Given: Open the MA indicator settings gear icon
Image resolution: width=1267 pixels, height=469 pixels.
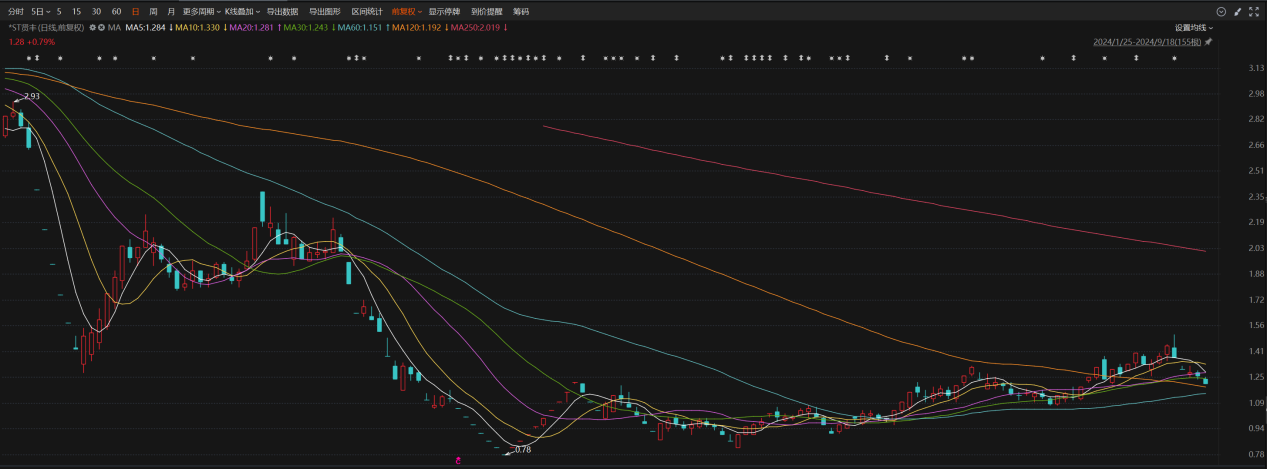Looking at the screenshot, I should 92,28.
